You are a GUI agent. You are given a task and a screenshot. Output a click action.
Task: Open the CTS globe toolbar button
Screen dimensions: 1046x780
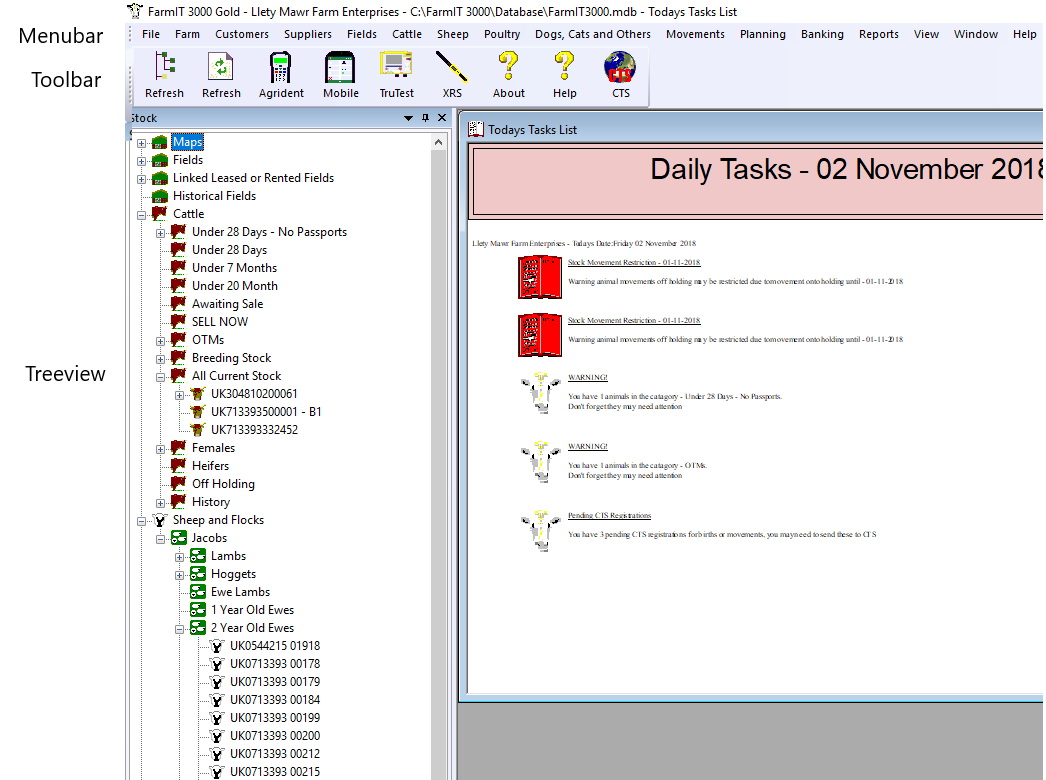620,75
